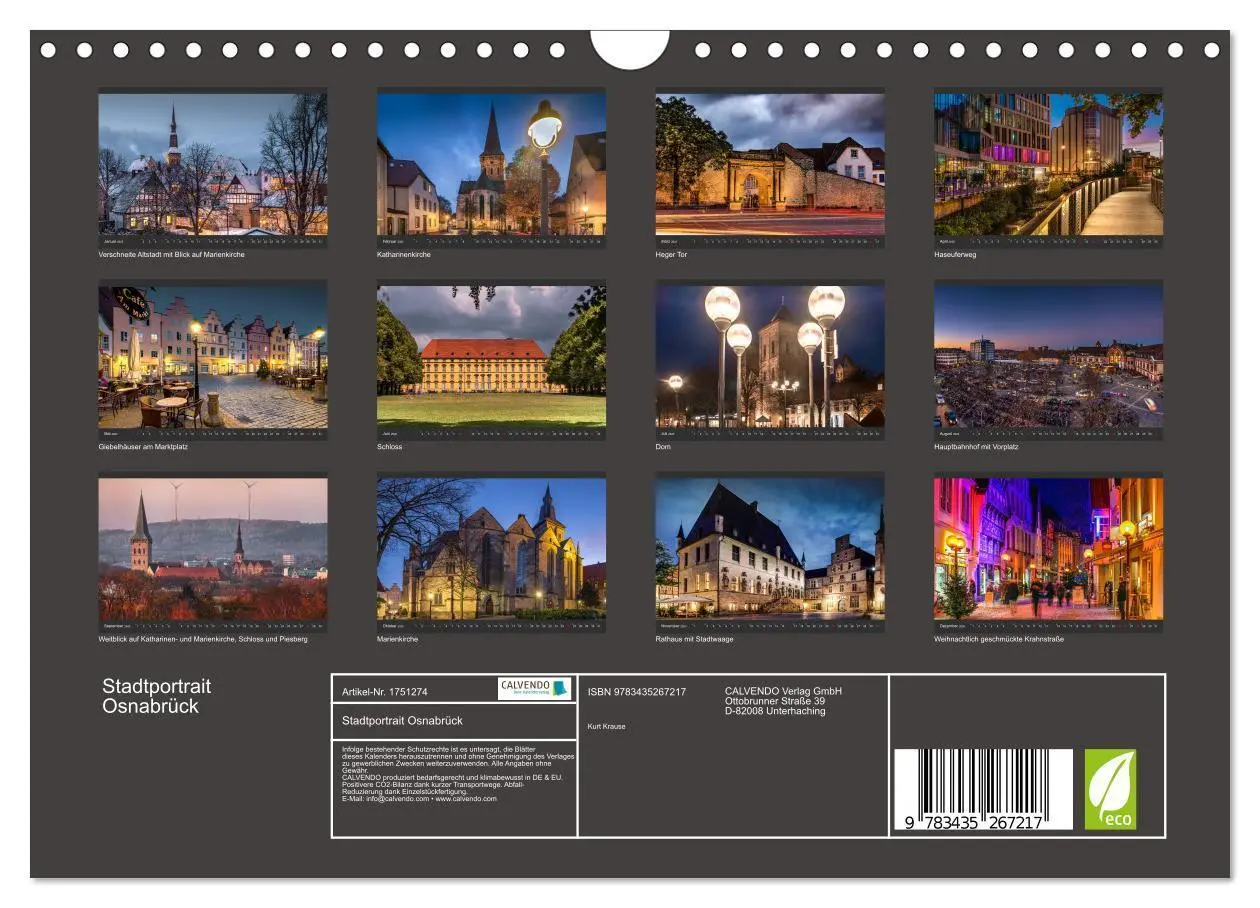Click the 'ISBN 9783435267217' text
The height and width of the screenshot is (908, 1260).
click(637, 692)
